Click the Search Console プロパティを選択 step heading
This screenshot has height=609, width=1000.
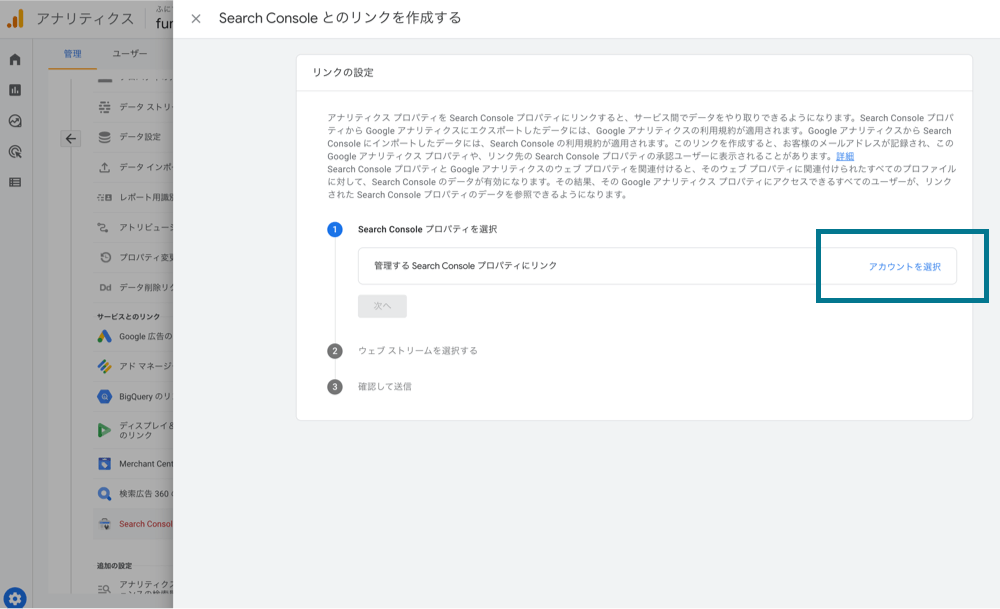pos(427,229)
